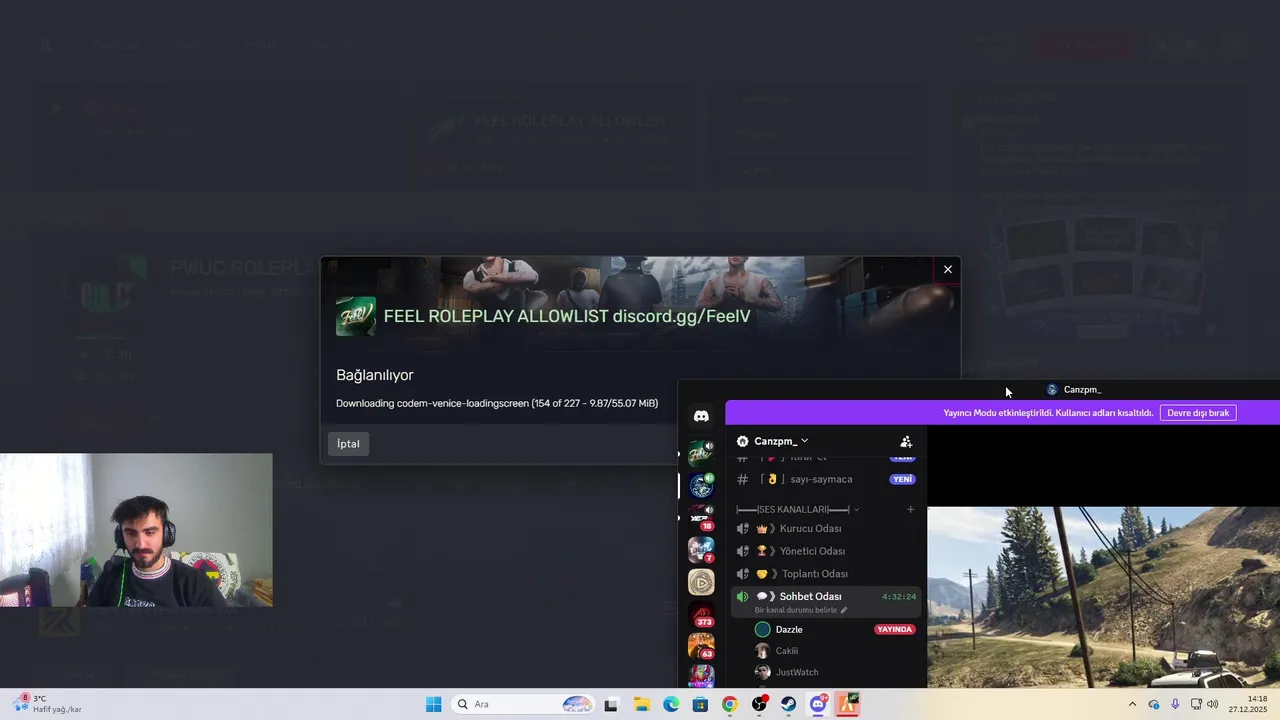
Task: Open Task View on taskbar
Action: coord(611,704)
